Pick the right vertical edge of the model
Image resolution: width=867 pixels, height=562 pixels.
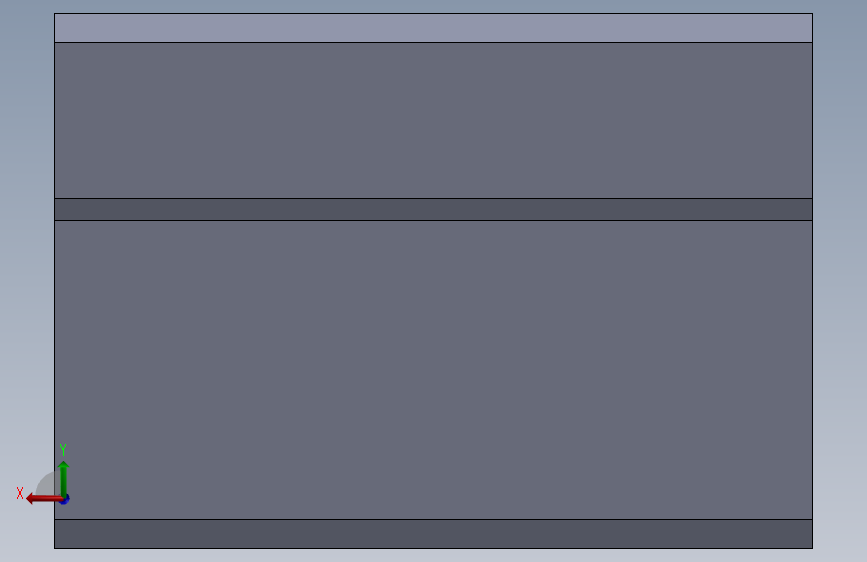coord(812,280)
